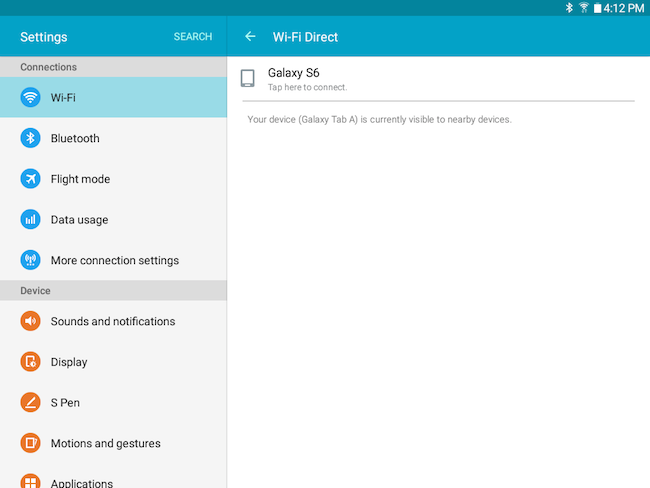Tap the Bluetooth status bar icon
Viewport: 650px width, 488px height.
569,8
